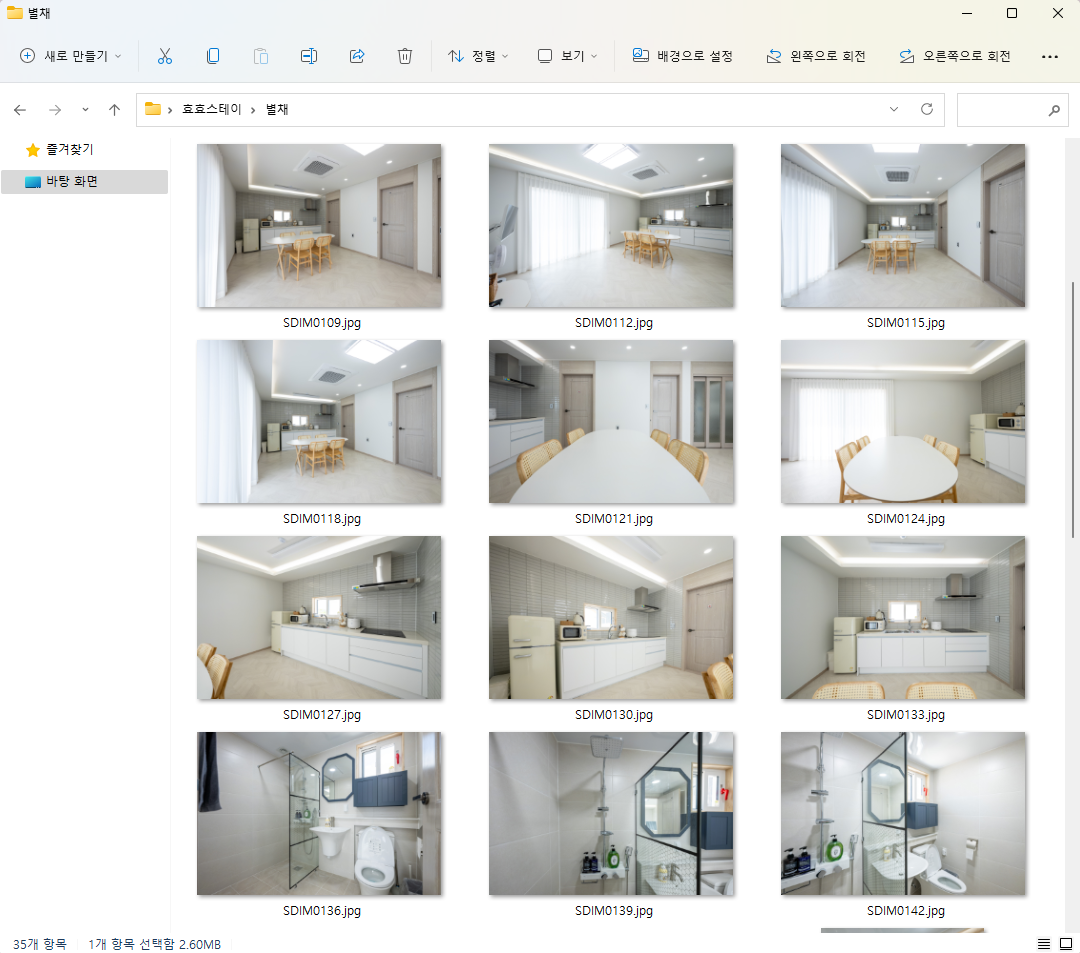Click the Rename icon

coord(309,56)
